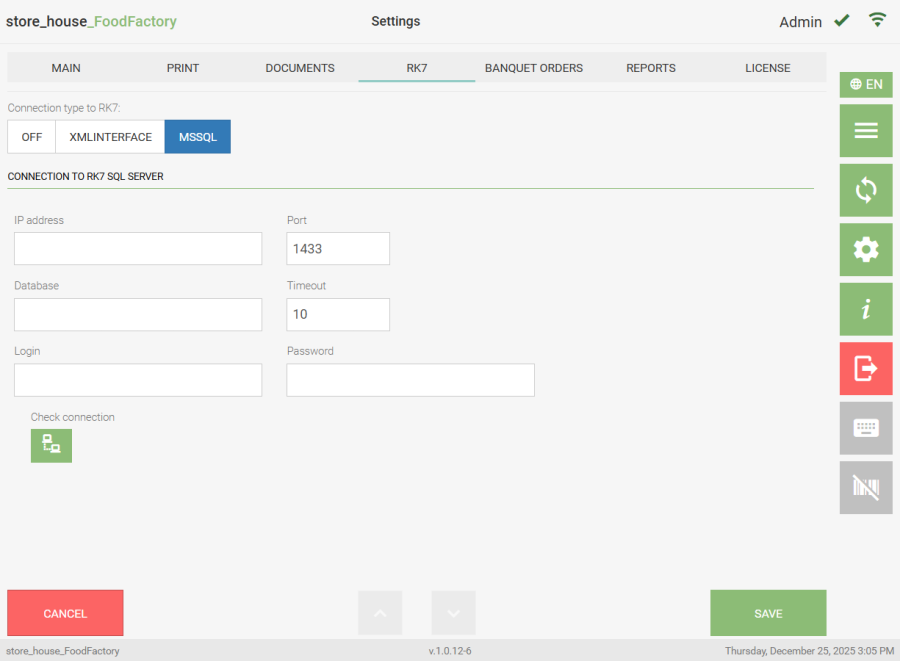Image resolution: width=900 pixels, height=661 pixels.
Task: Click the Check connection network icon
Action: [51, 445]
